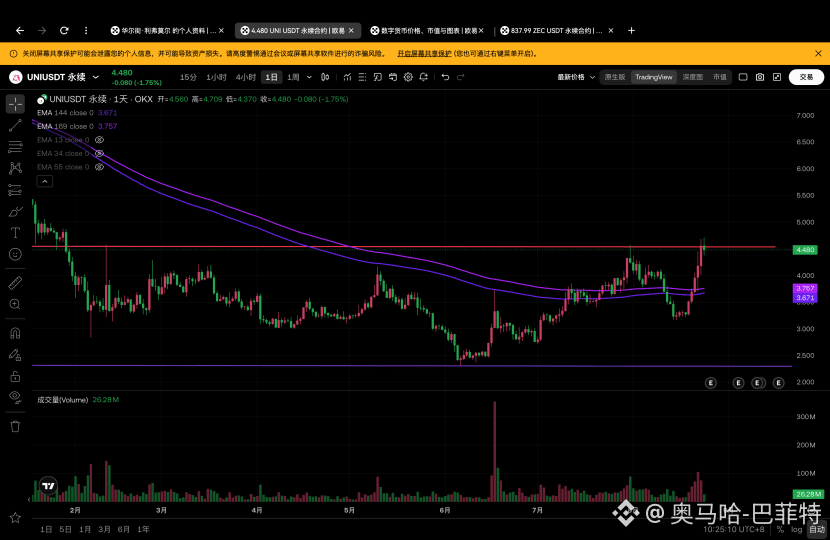
Task: Reload the current page
Action: (x=64, y=31)
